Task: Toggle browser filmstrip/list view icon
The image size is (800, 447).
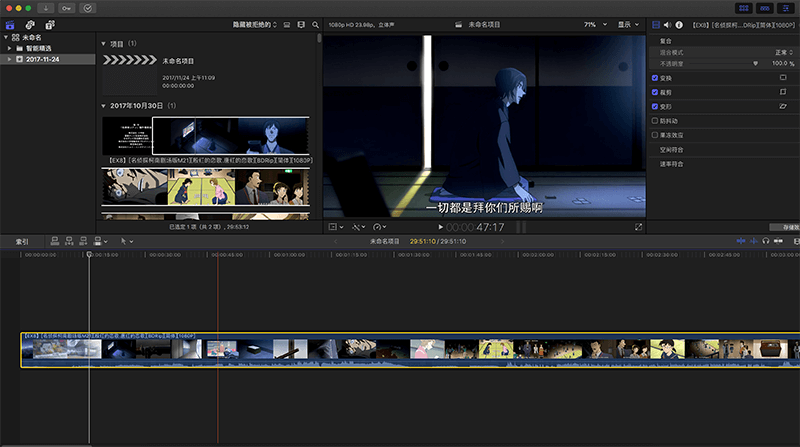Action: point(287,24)
